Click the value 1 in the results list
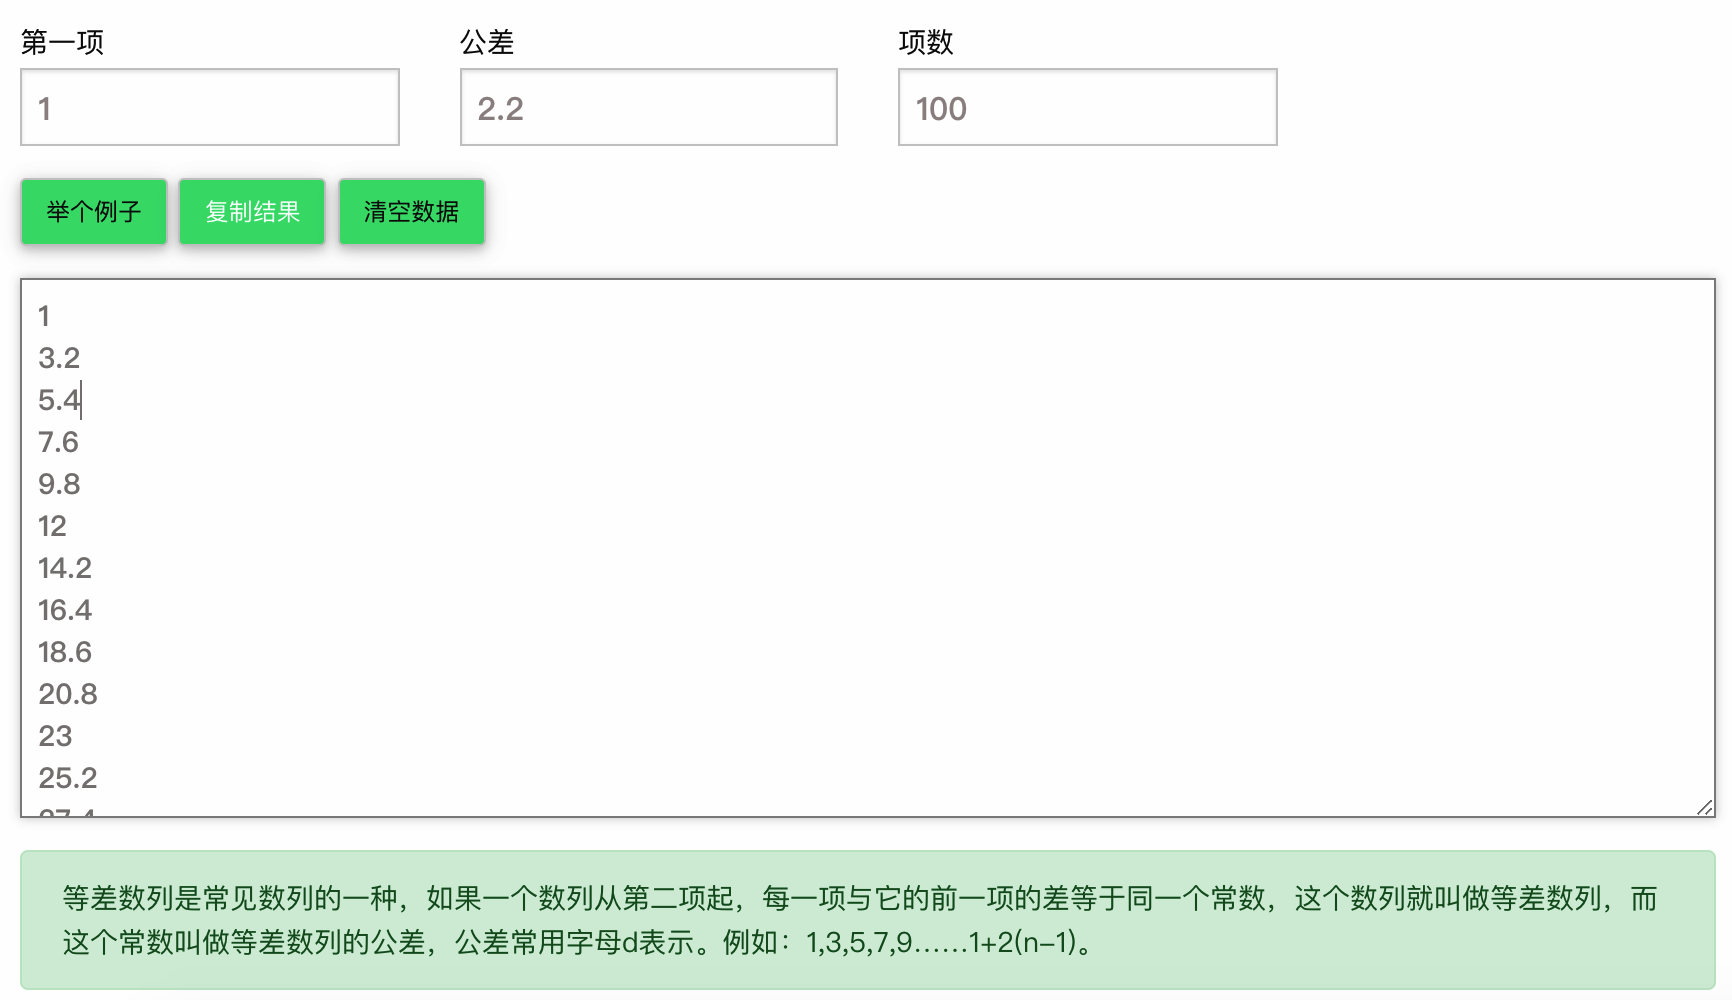The height and width of the screenshot is (1000, 1732). click(43, 316)
